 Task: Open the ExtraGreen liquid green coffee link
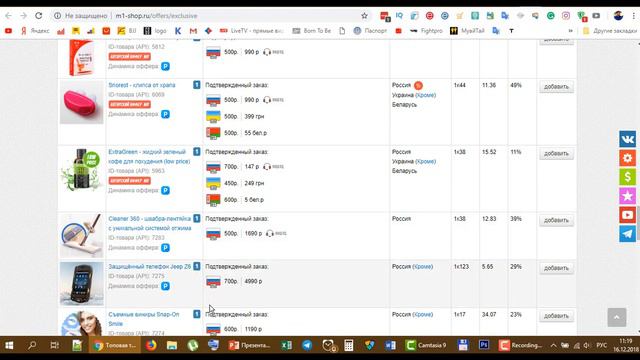pos(149,156)
